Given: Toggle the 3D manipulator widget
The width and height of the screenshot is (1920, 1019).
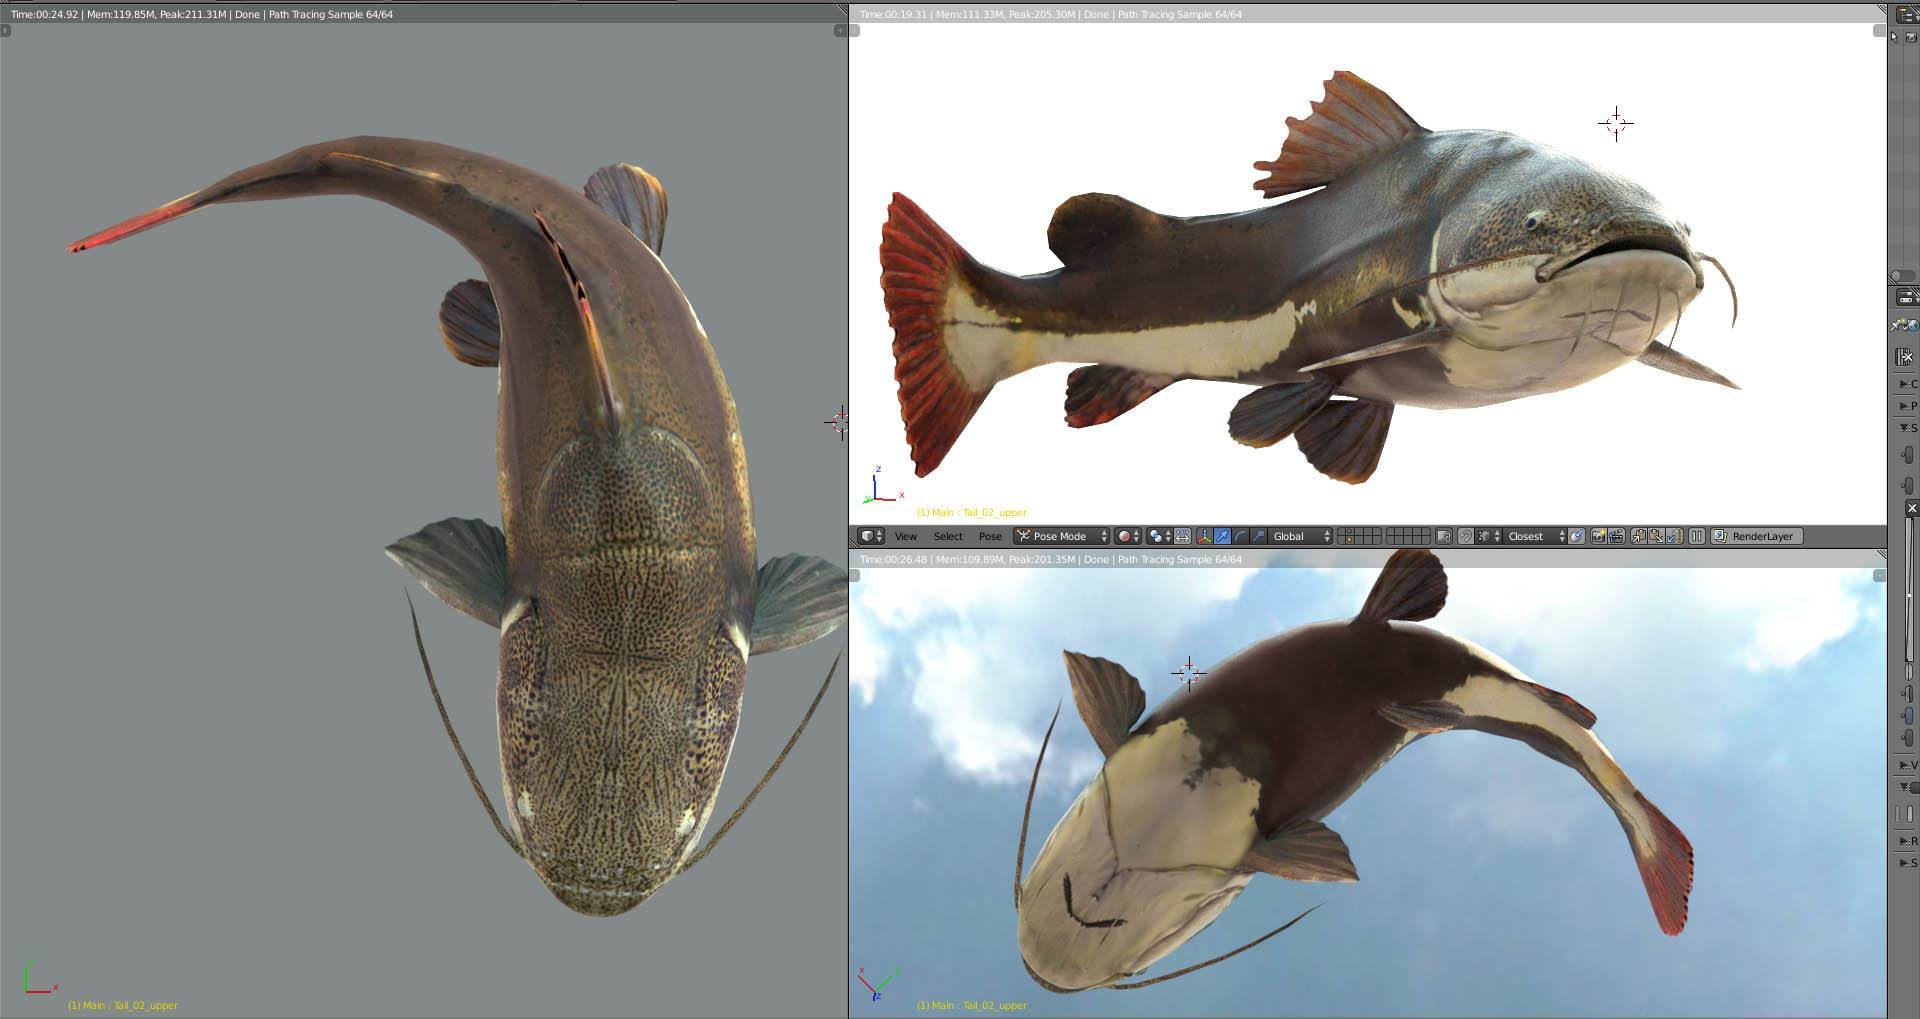Looking at the screenshot, I should coord(1204,536).
